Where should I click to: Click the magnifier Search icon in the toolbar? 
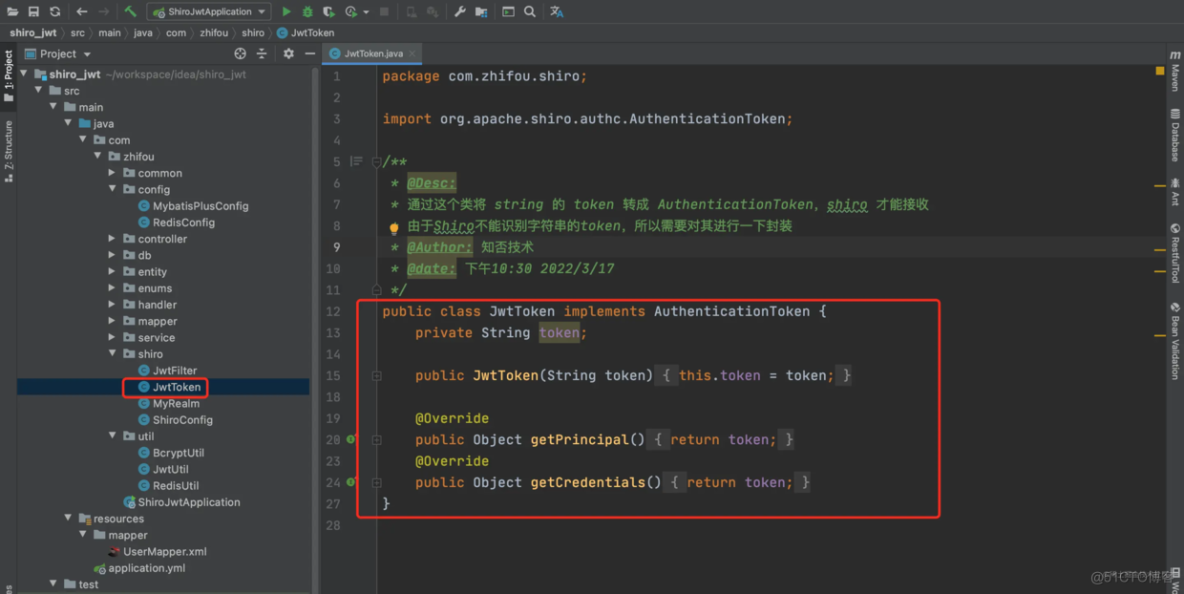point(530,10)
